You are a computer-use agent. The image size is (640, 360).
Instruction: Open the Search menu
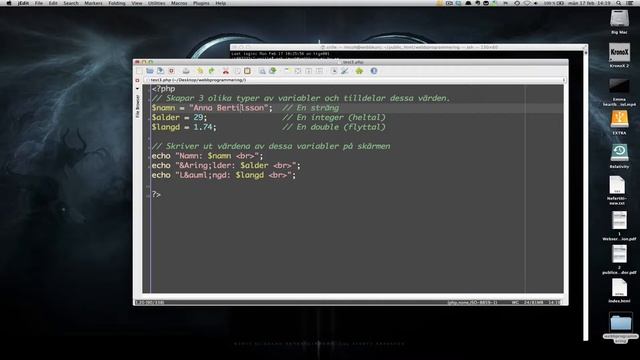point(71,3)
